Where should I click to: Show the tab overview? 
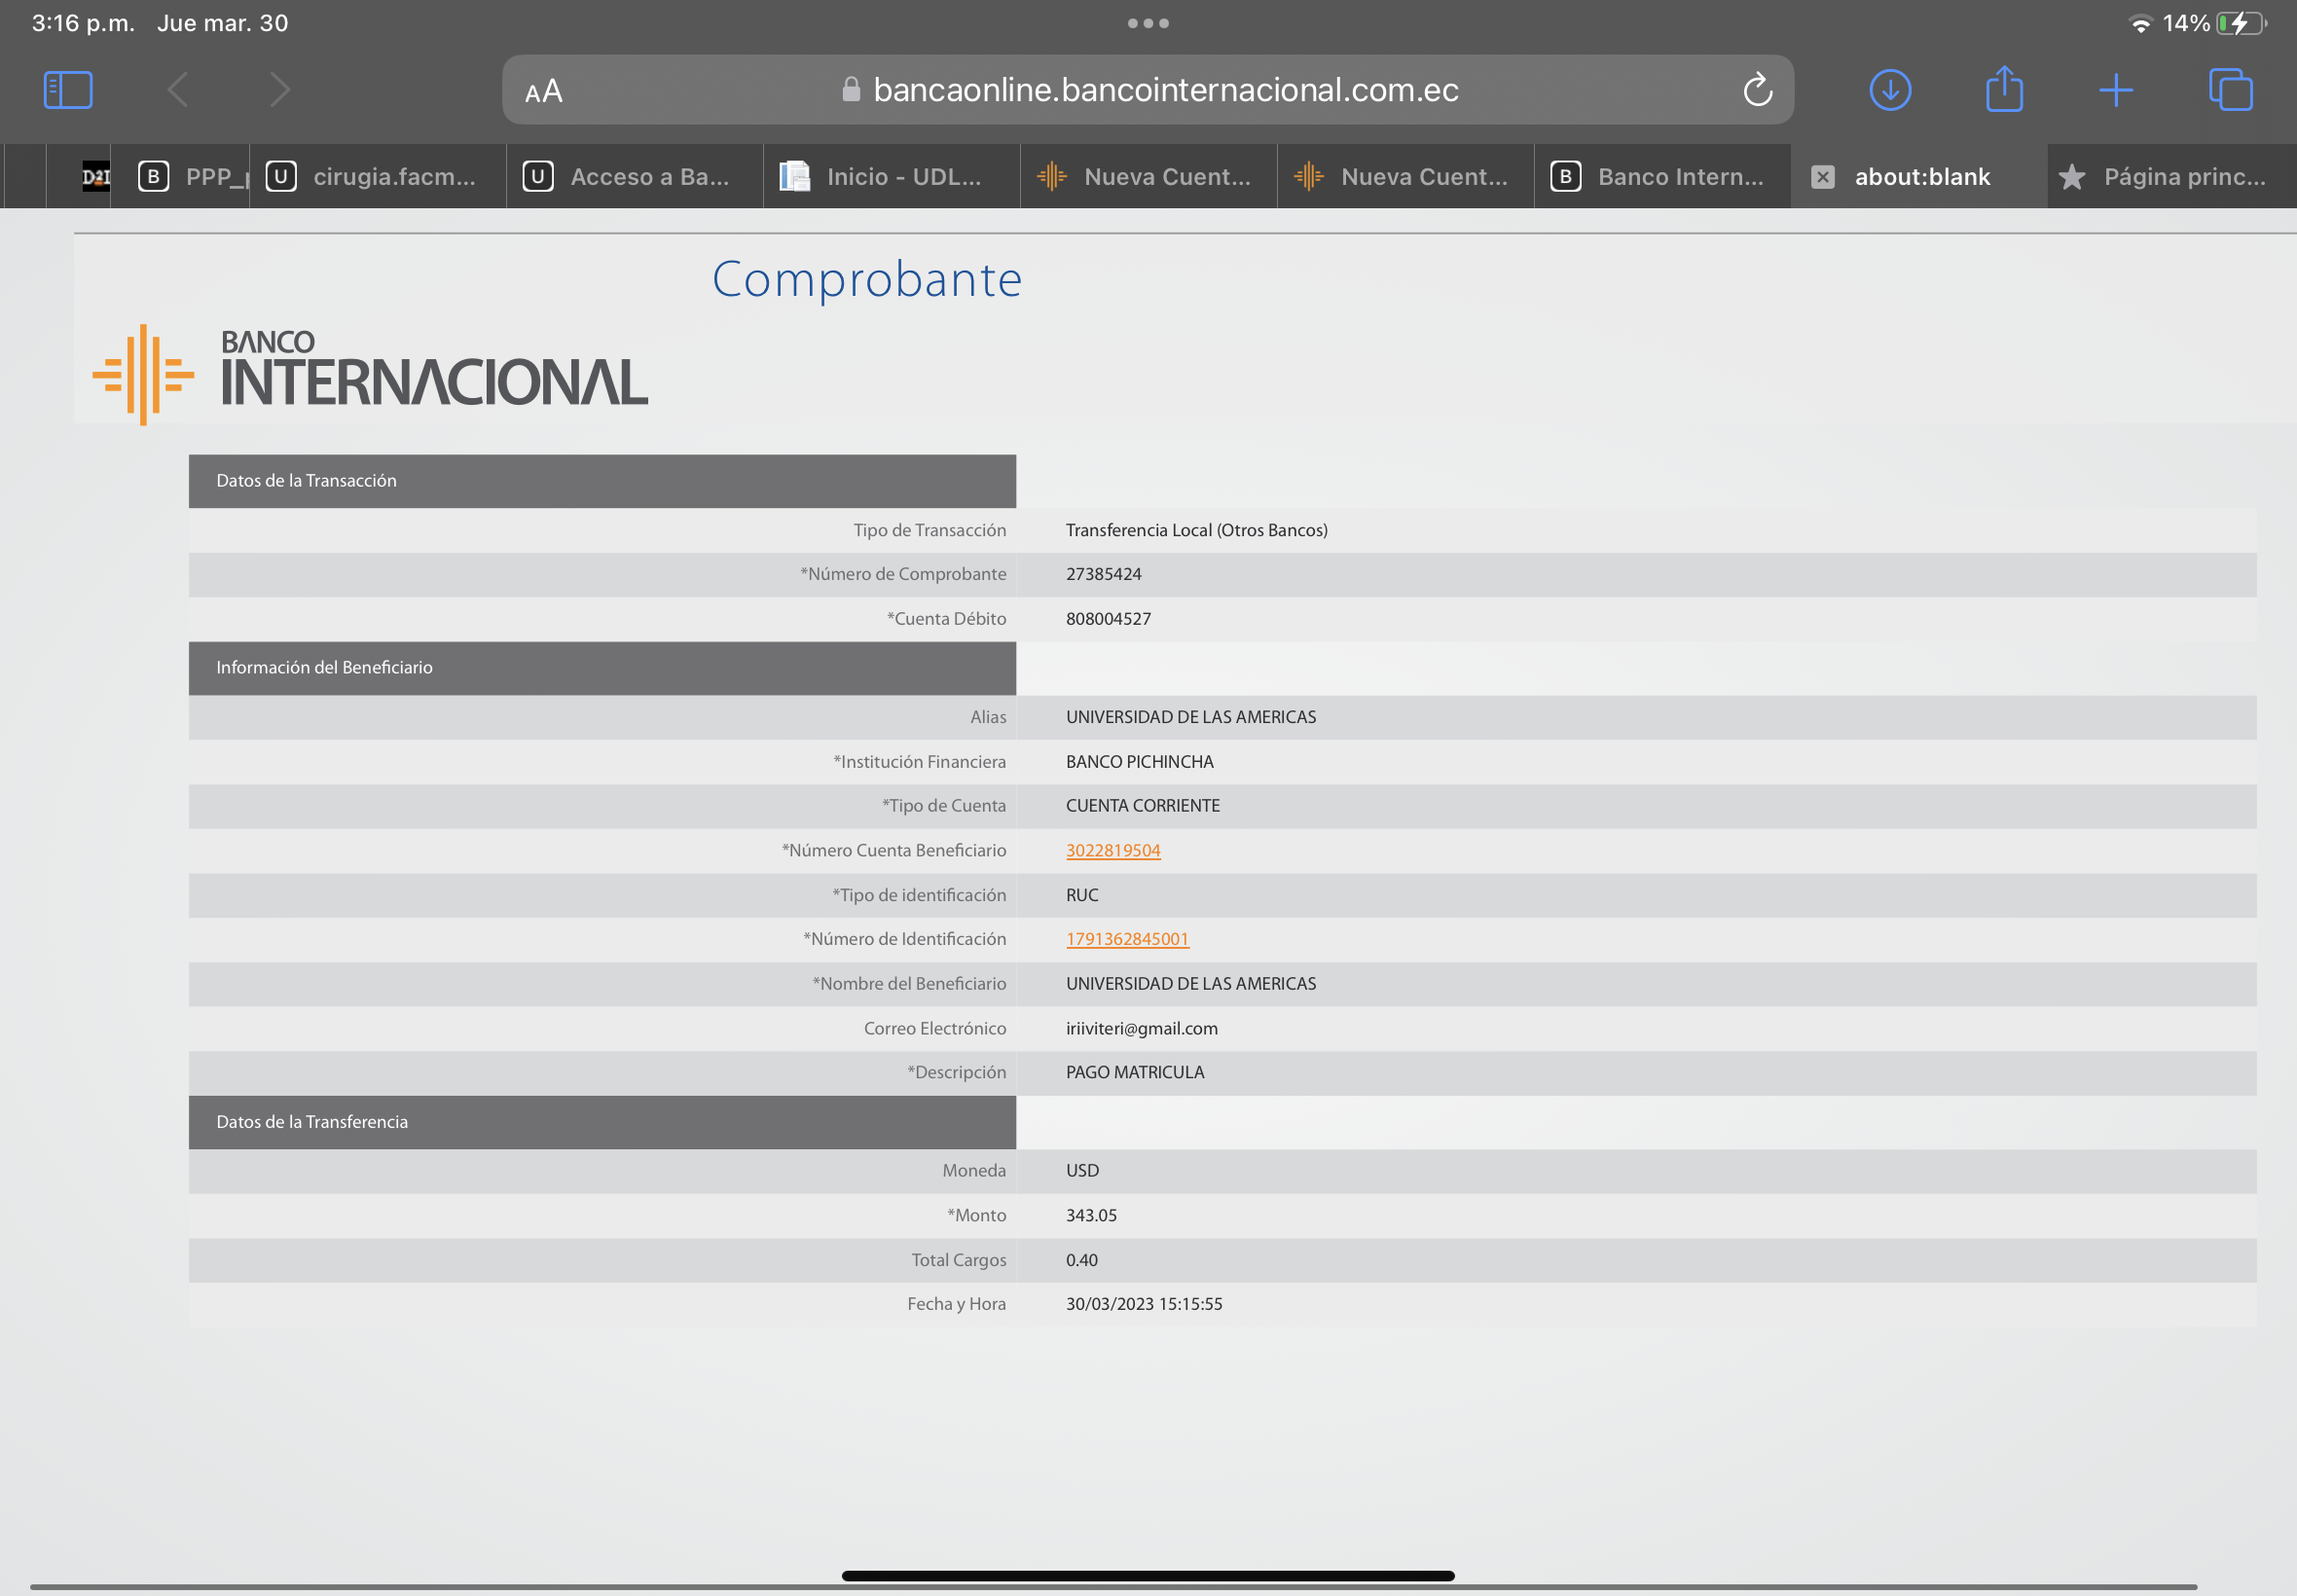[2230, 90]
